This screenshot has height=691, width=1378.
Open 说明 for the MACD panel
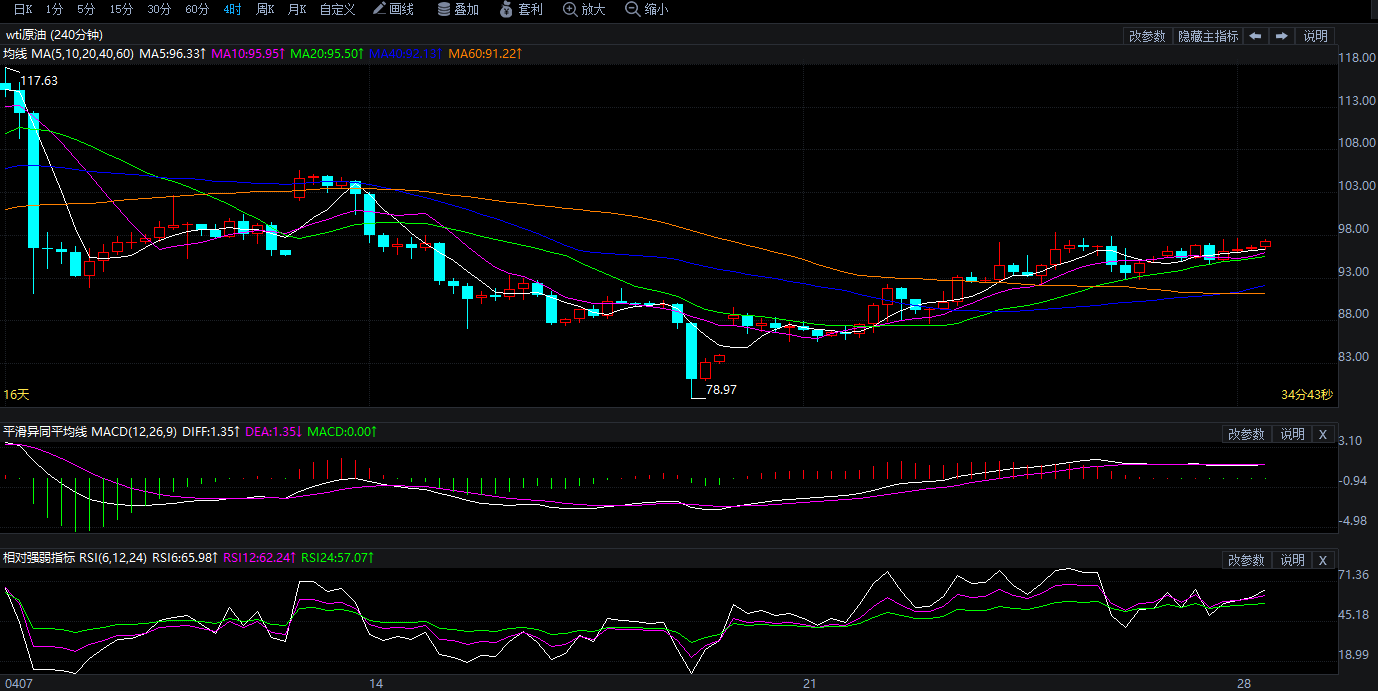[1292, 434]
